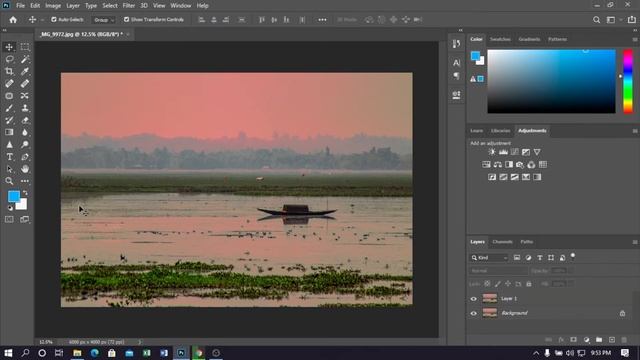Go to the Home screen icon
Screen dimensions: 640x360
[x=13, y=20]
